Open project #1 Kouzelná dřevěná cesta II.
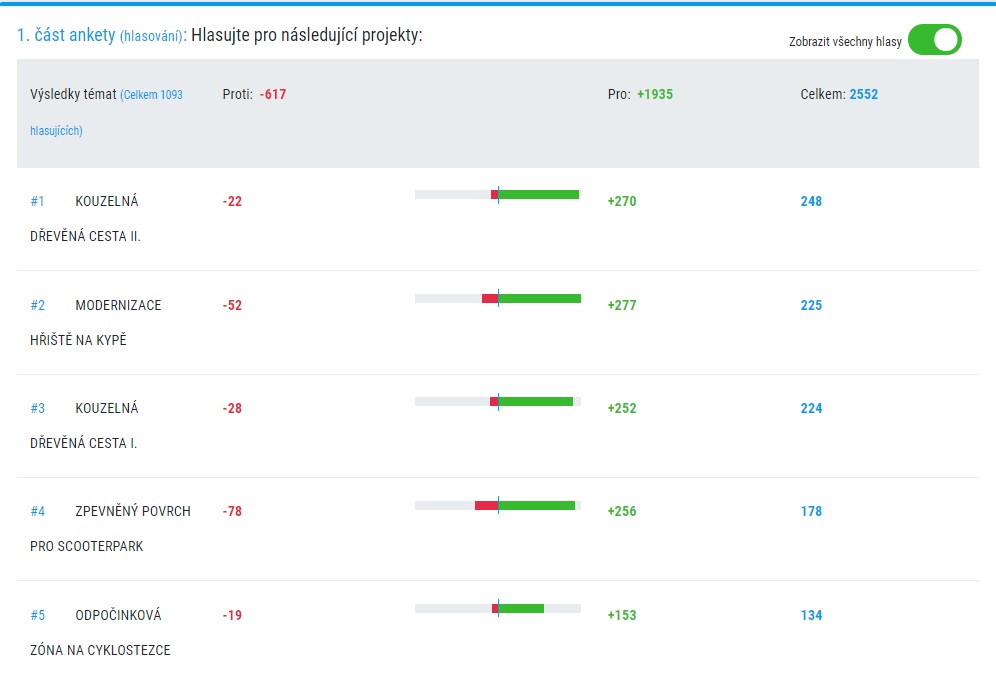 click(x=85, y=219)
